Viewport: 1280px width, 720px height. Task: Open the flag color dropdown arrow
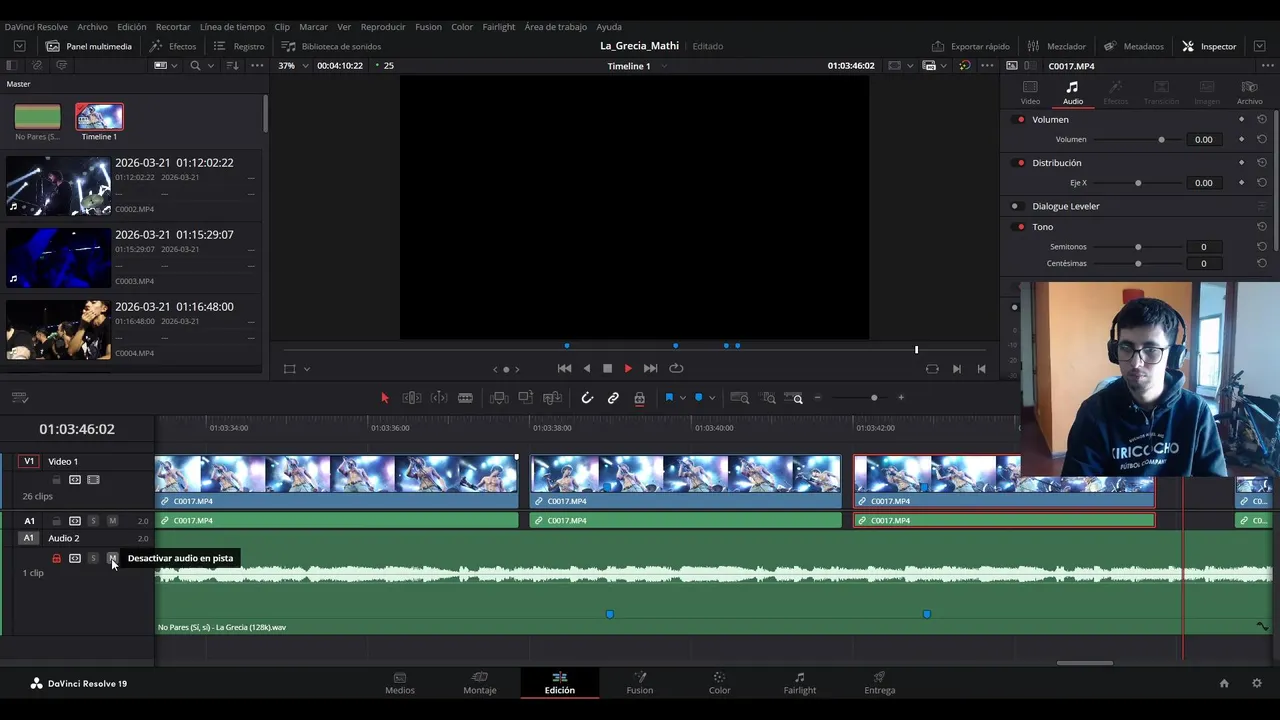683,398
